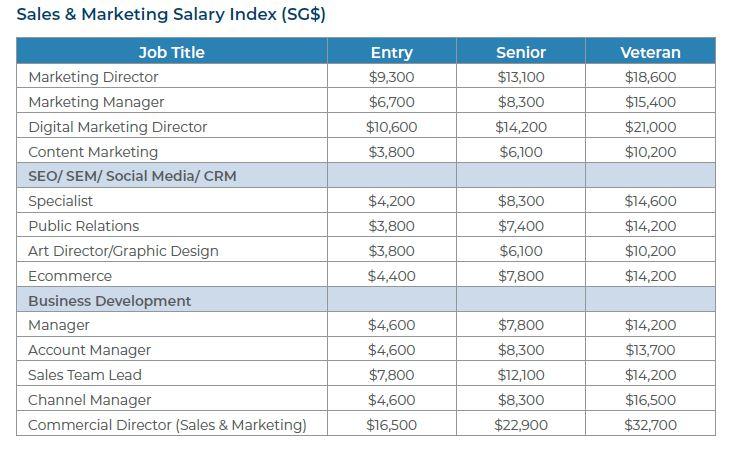734x456 pixels.
Task: Click the $22,900 senior salary cell
Action: pyautogui.click(x=521, y=425)
